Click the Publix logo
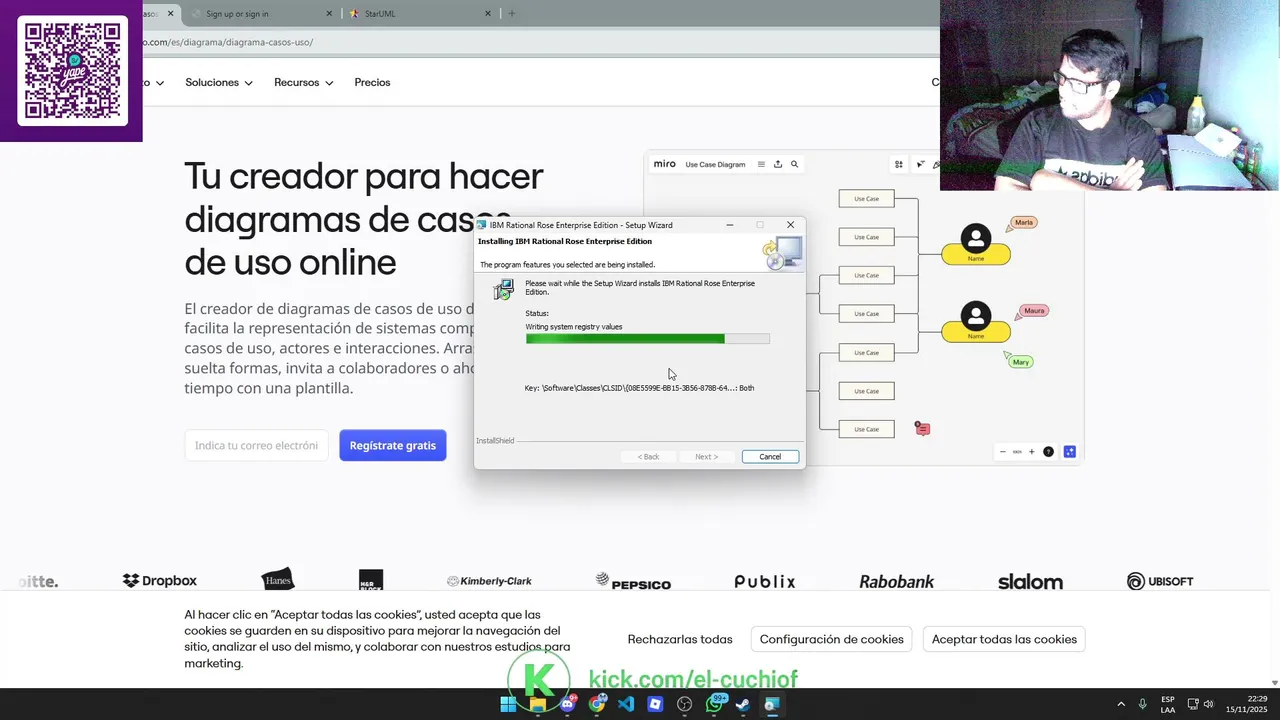Viewport: 1280px width, 720px height. (x=765, y=581)
